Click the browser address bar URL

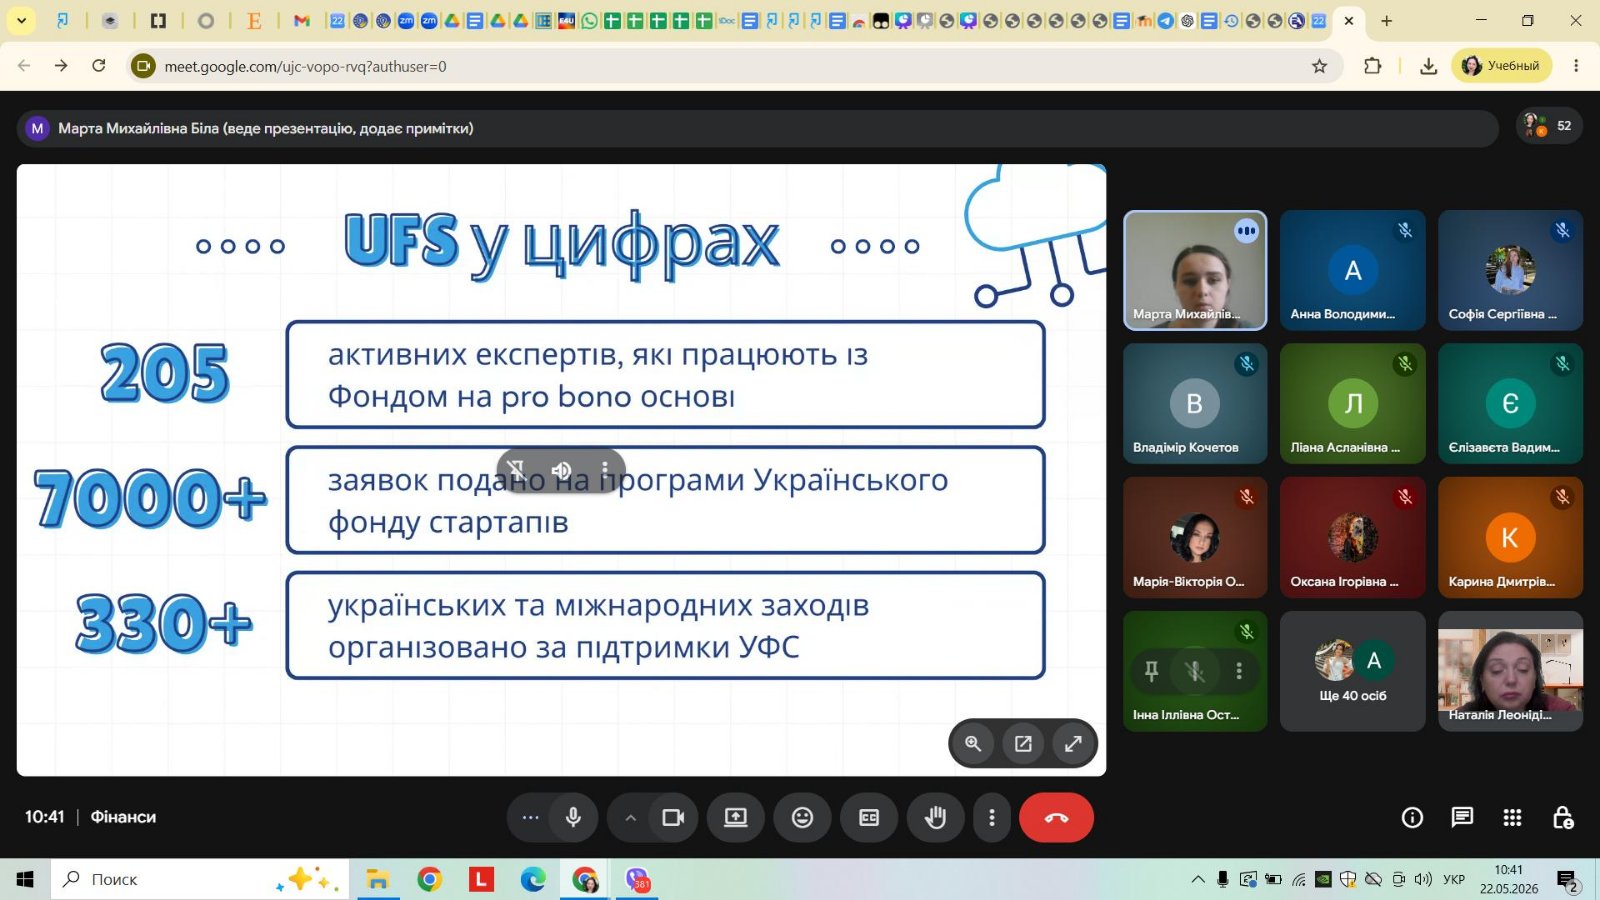tap(305, 66)
